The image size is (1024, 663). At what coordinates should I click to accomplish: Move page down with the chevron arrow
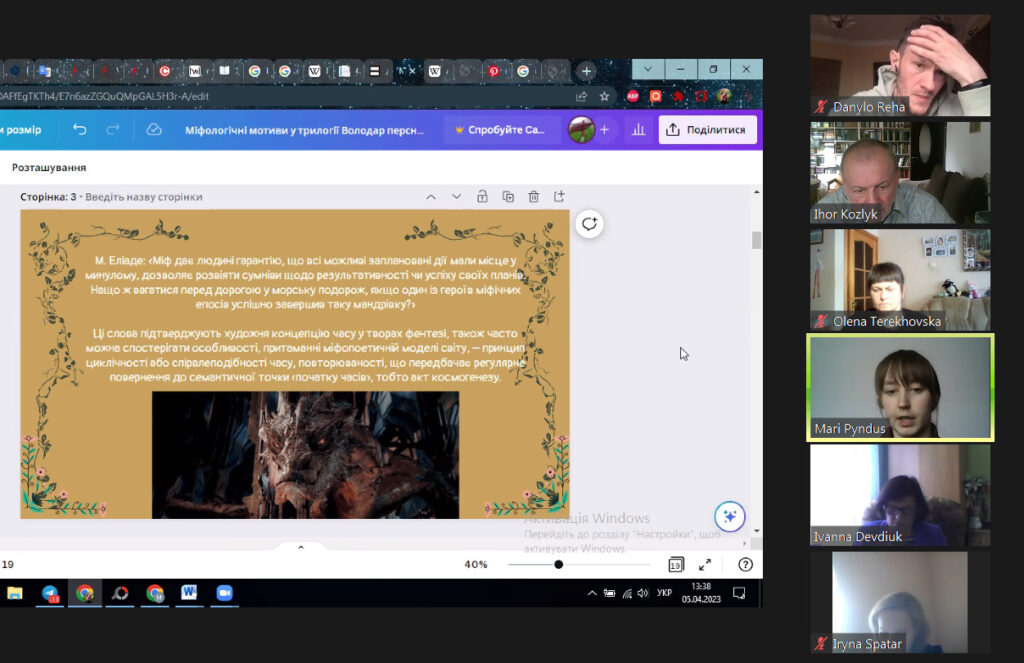tap(456, 197)
